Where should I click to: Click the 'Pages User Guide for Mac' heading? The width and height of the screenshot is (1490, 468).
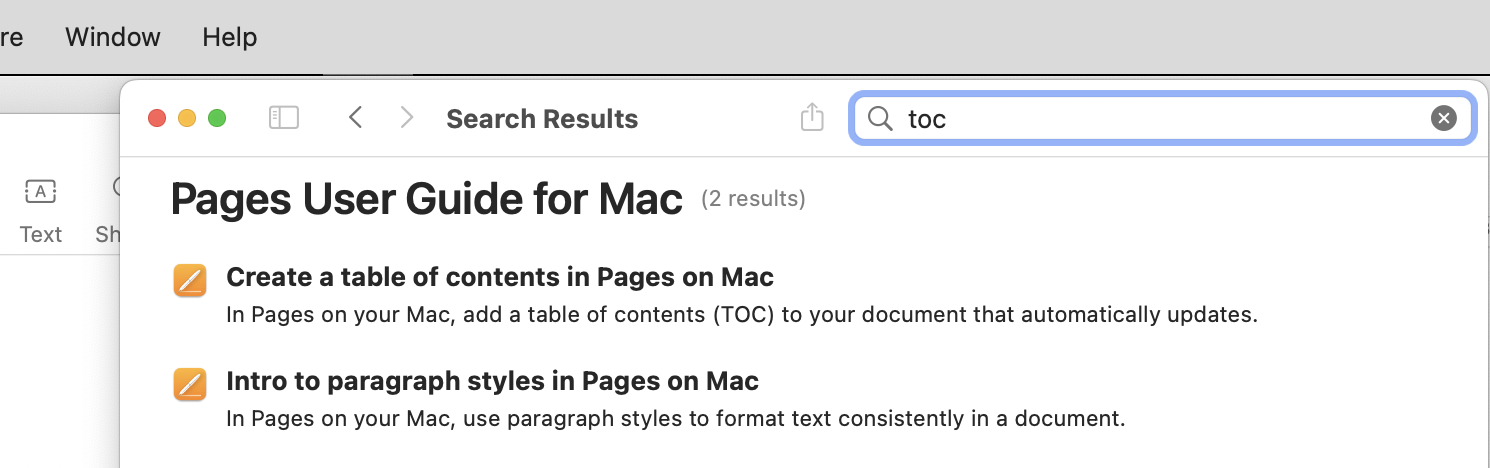[427, 199]
